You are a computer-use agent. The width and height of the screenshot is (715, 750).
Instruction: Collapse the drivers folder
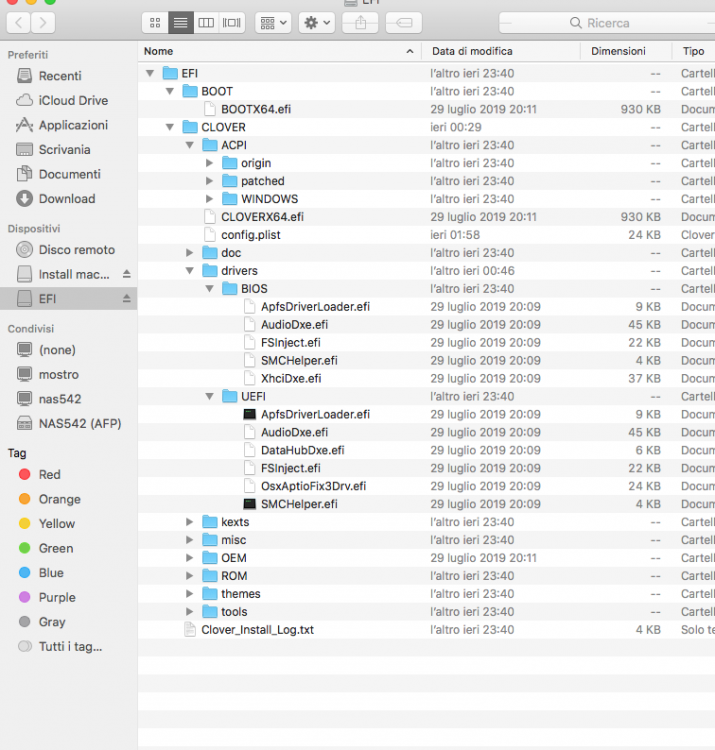tap(190, 270)
